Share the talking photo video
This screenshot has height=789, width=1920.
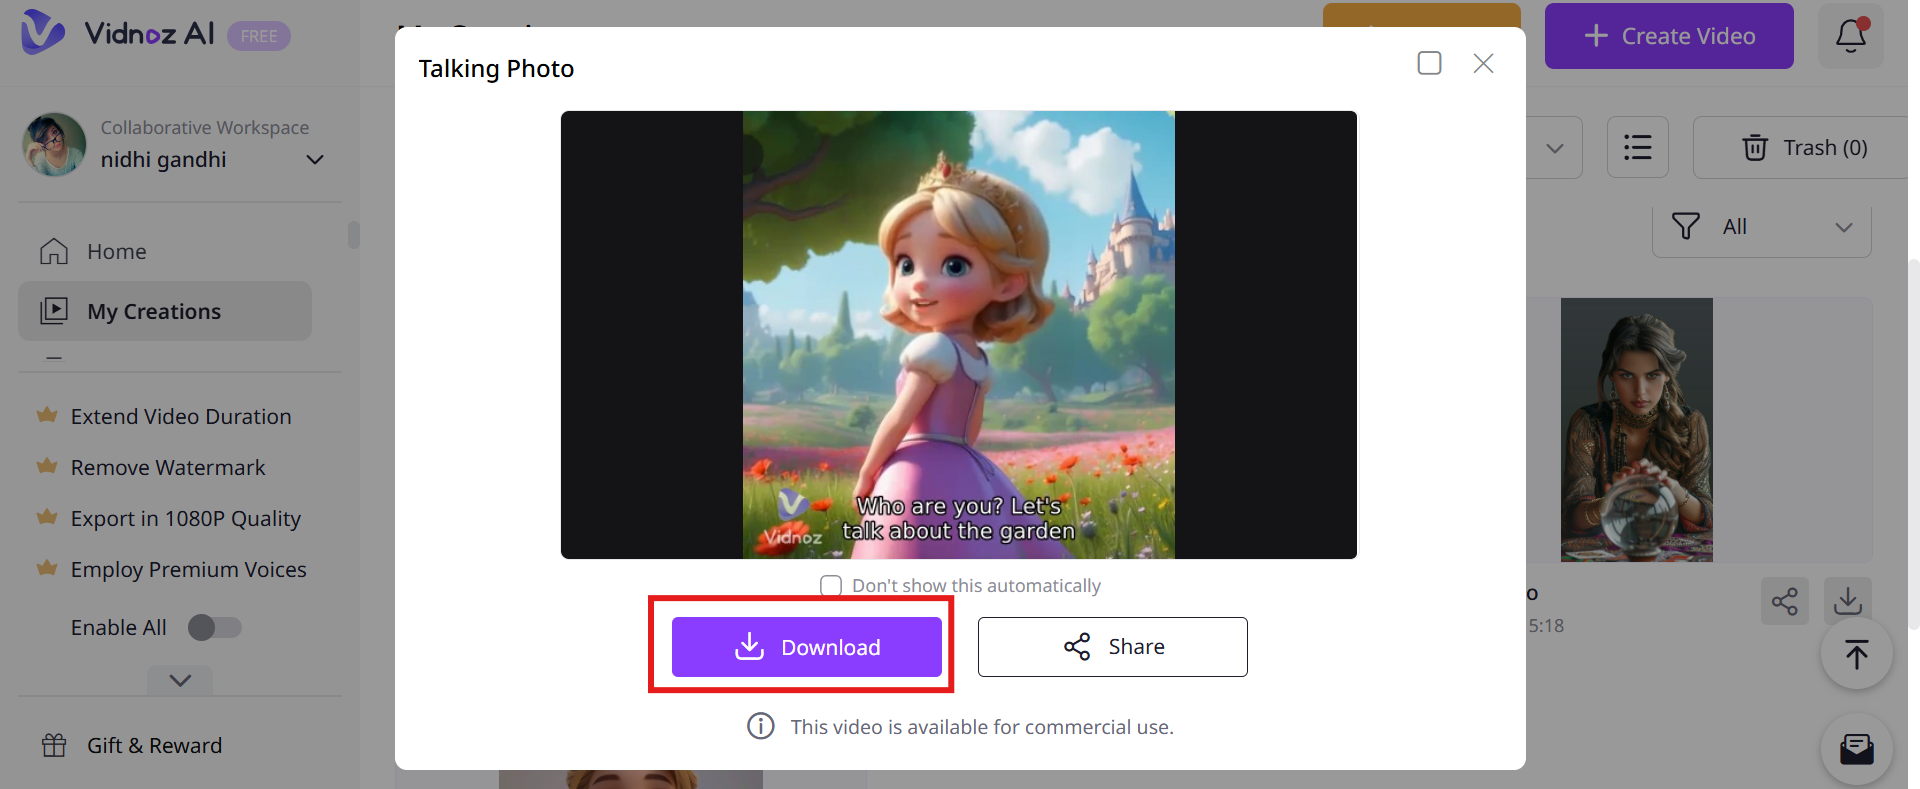pos(1113,647)
